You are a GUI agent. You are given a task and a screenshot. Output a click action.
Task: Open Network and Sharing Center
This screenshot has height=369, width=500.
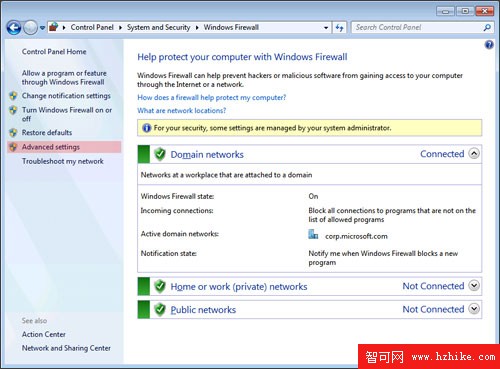(66, 348)
